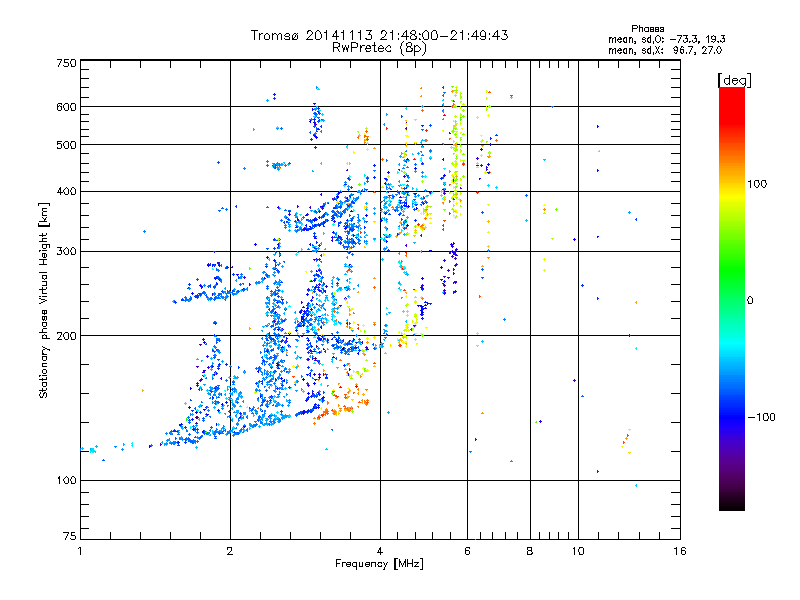Click the y-axis '600' tick label
800x600 pixels.
pos(66,107)
